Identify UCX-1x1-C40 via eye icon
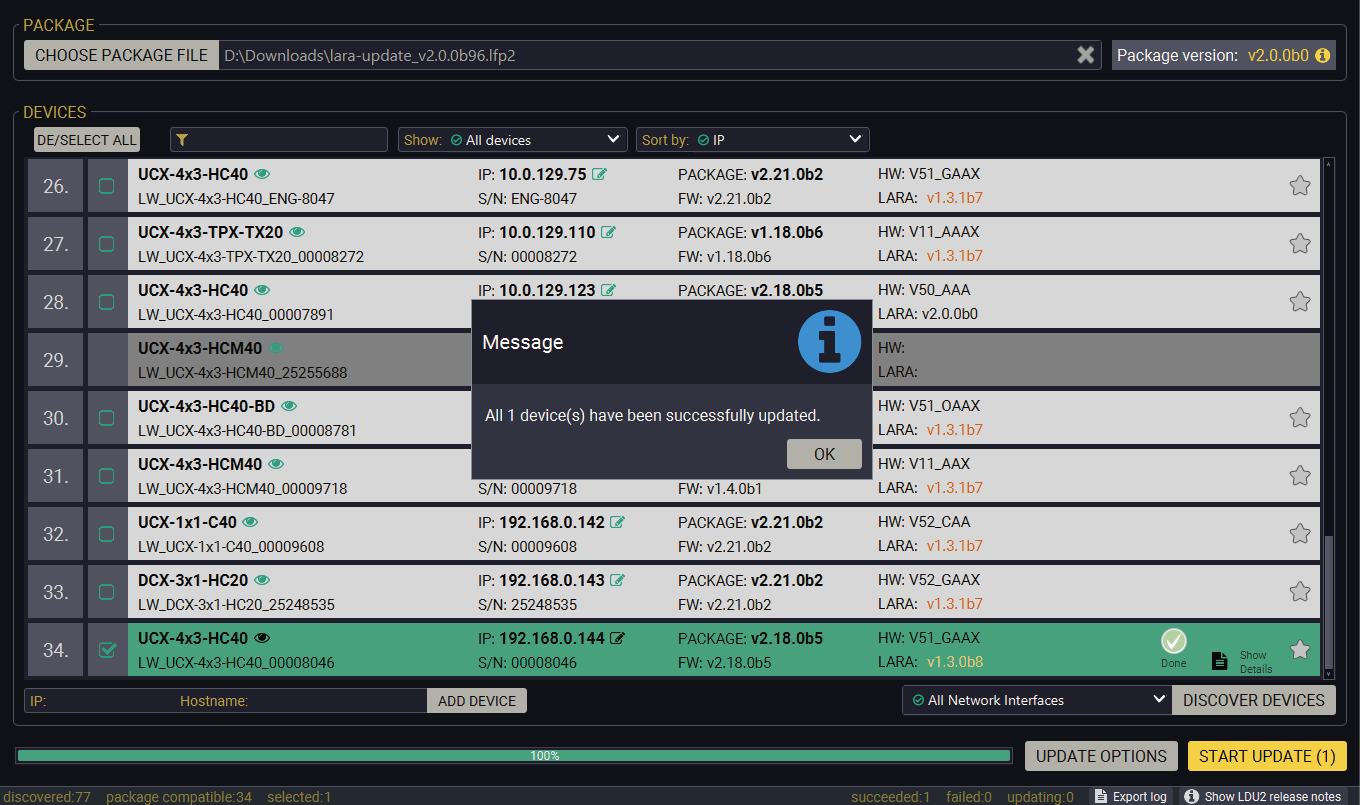1360x805 pixels. pos(250,522)
